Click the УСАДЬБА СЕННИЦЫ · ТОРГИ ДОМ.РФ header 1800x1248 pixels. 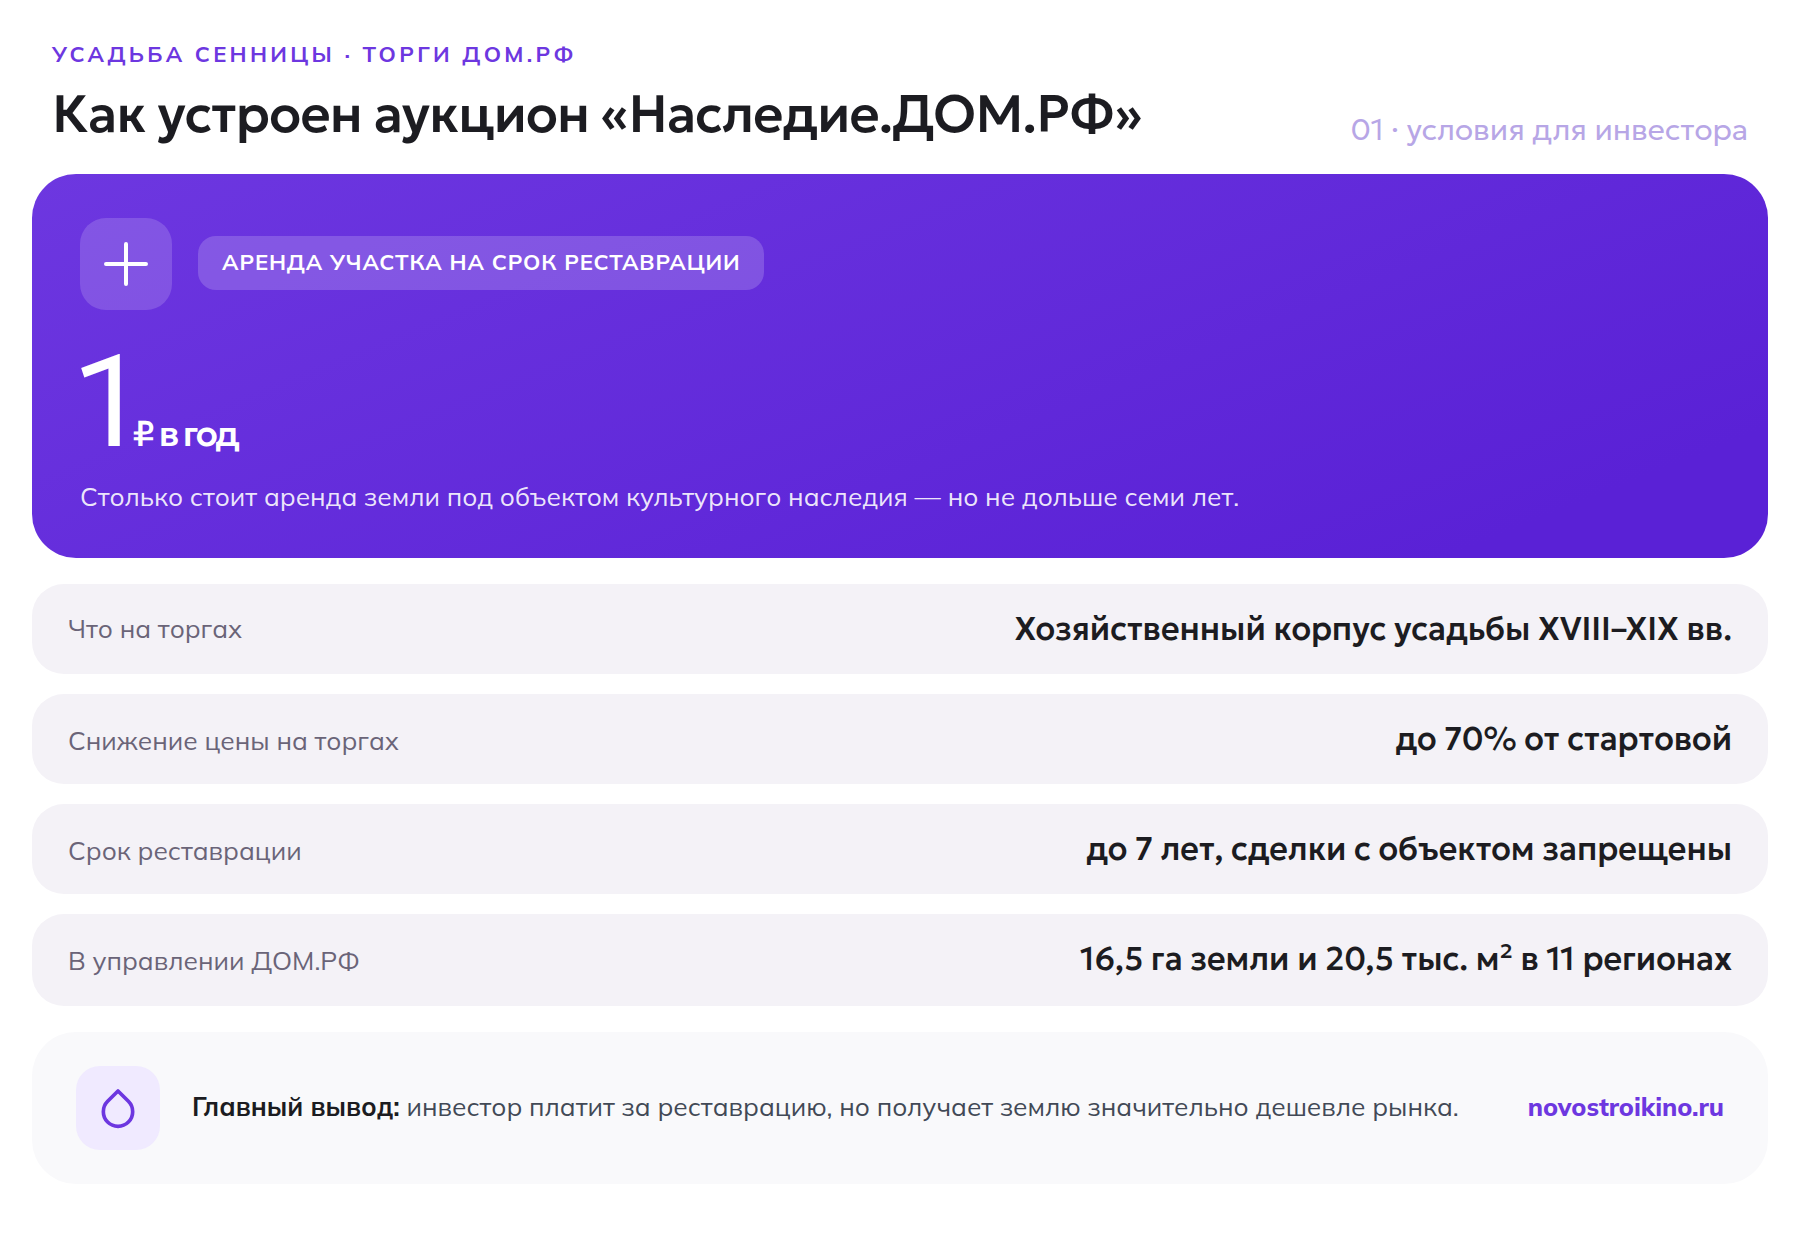click(x=313, y=54)
